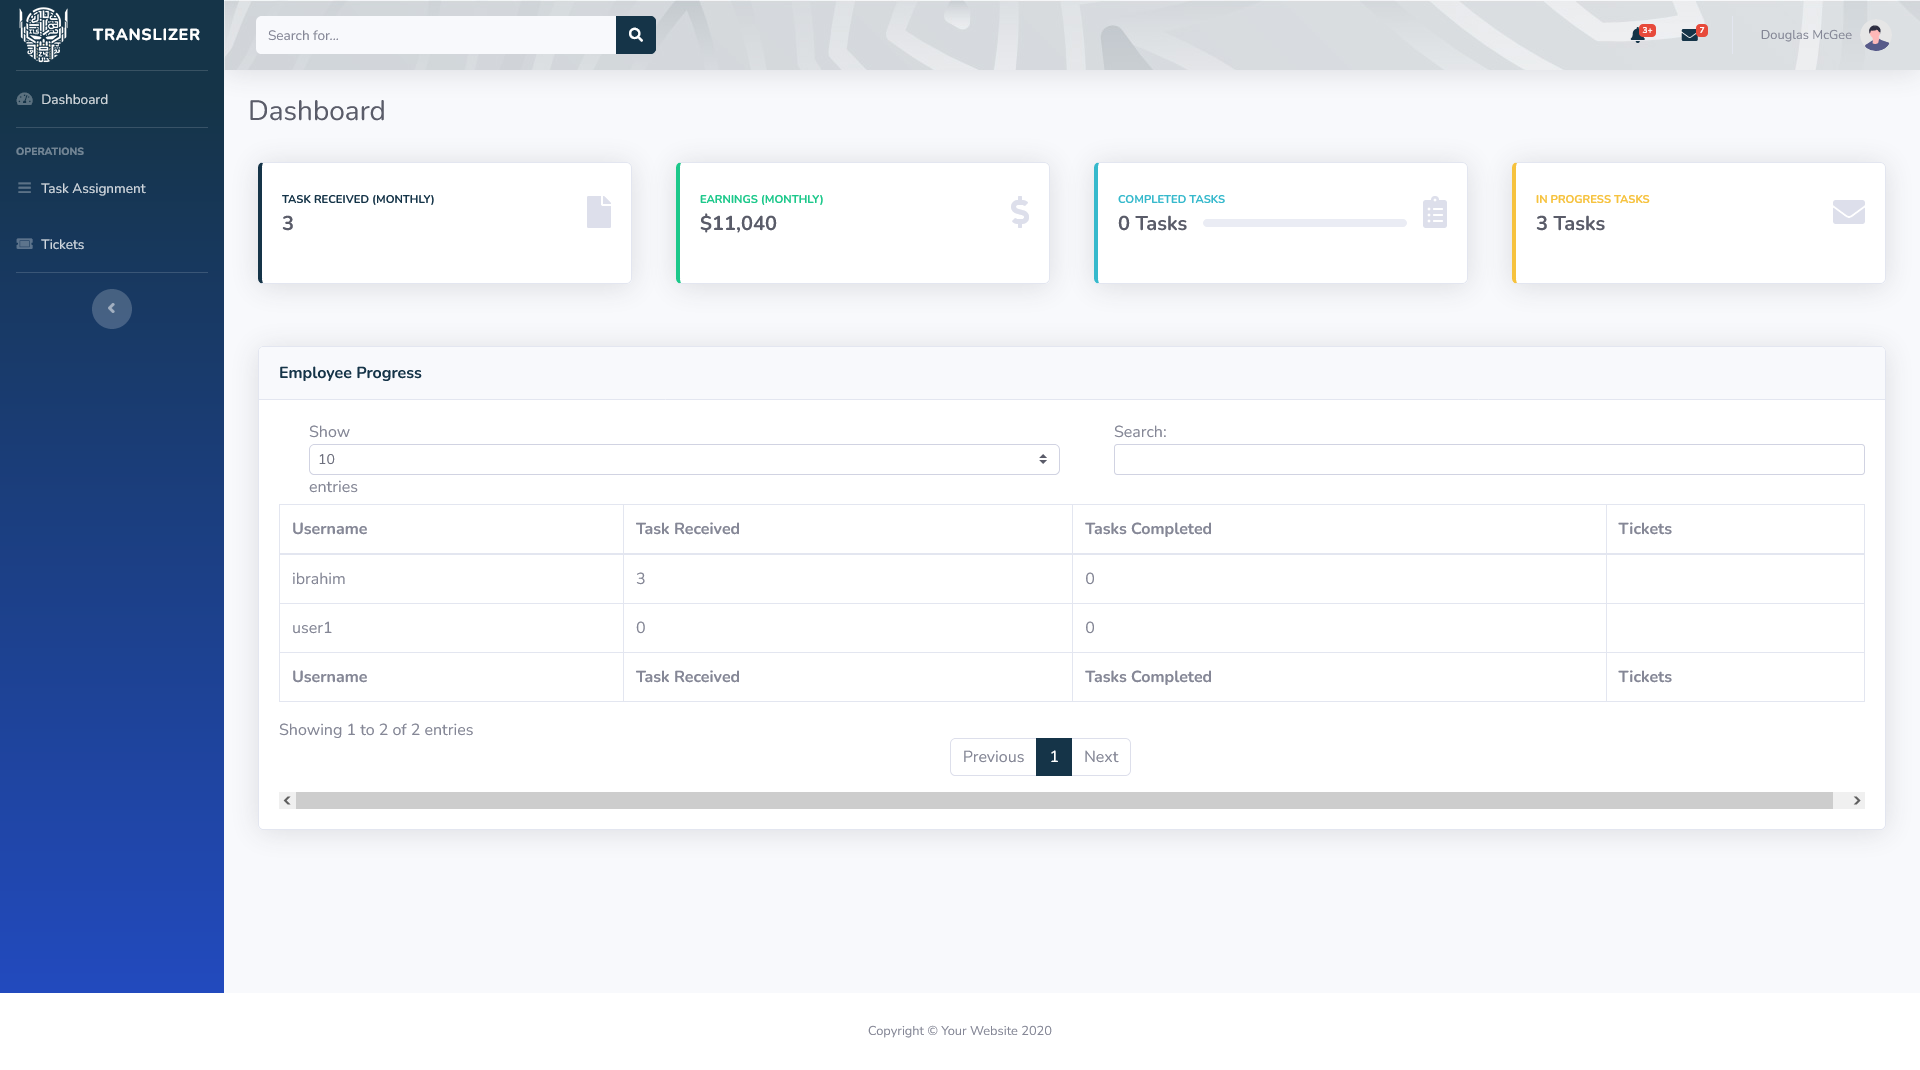Click the Completed Tasks clipboard icon
This screenshot has height=1070, width=1920.
(x=1435, y=212)
